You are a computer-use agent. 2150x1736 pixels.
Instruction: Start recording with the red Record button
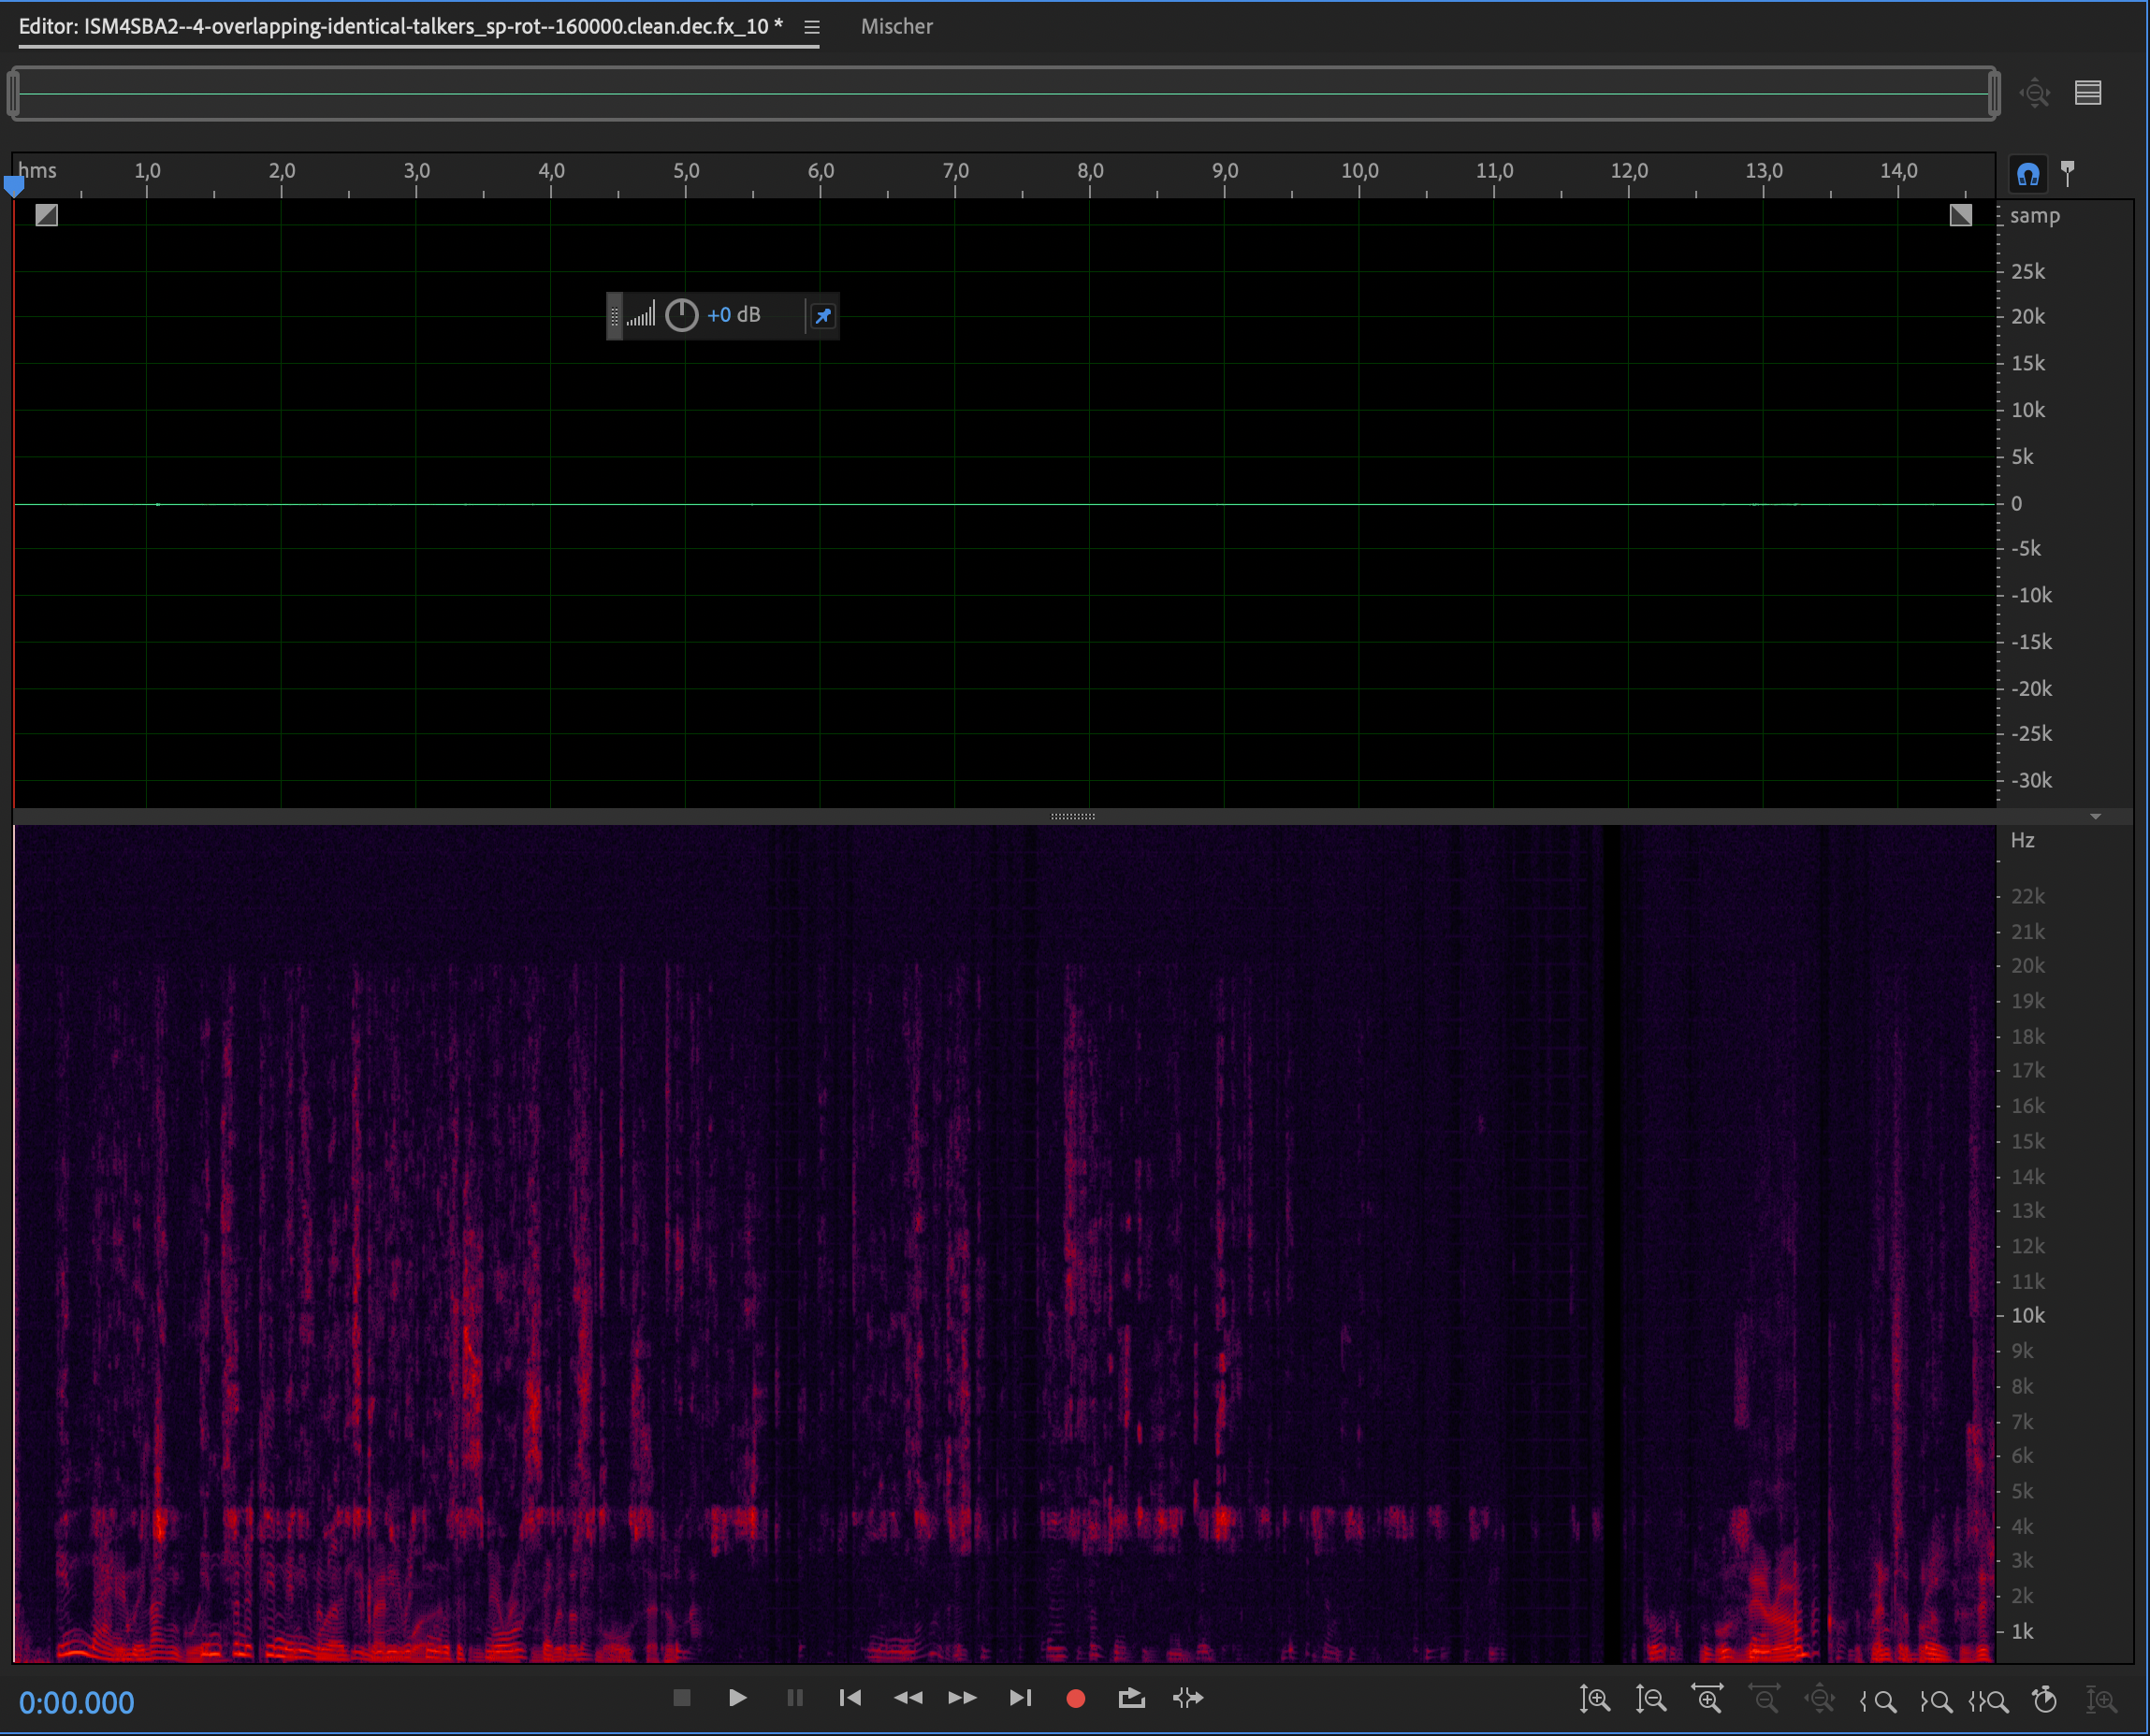(1075, 1698)
